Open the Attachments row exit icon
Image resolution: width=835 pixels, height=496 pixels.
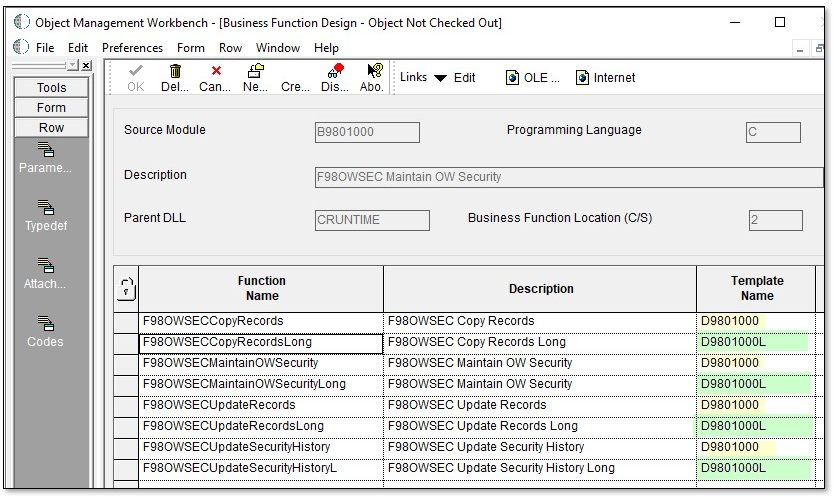(46, 266)
